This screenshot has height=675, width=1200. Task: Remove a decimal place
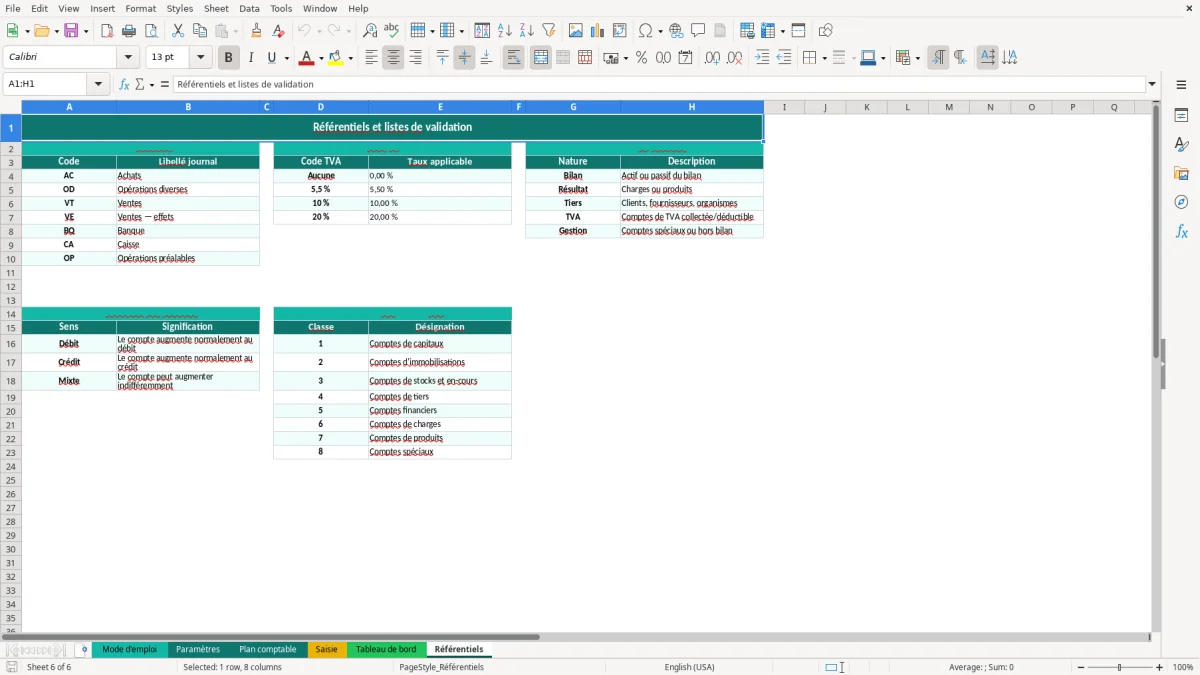pyautogui.click(x=735, y=58)
